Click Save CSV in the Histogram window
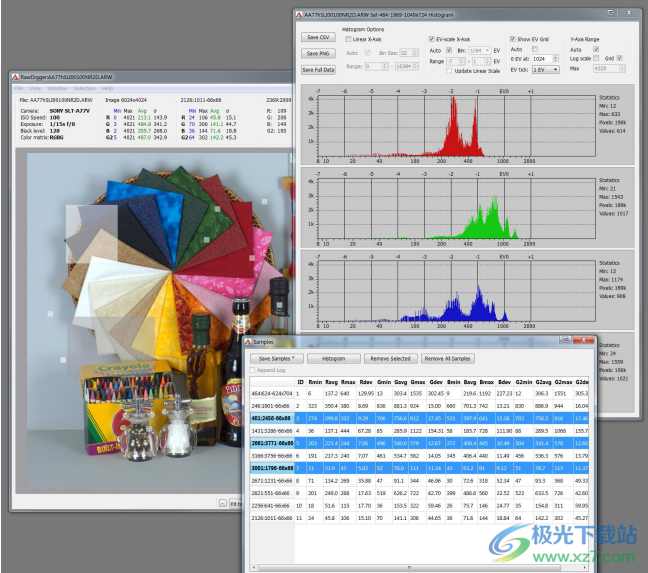The width and height of the screenshot is (648, 573). 318,37
